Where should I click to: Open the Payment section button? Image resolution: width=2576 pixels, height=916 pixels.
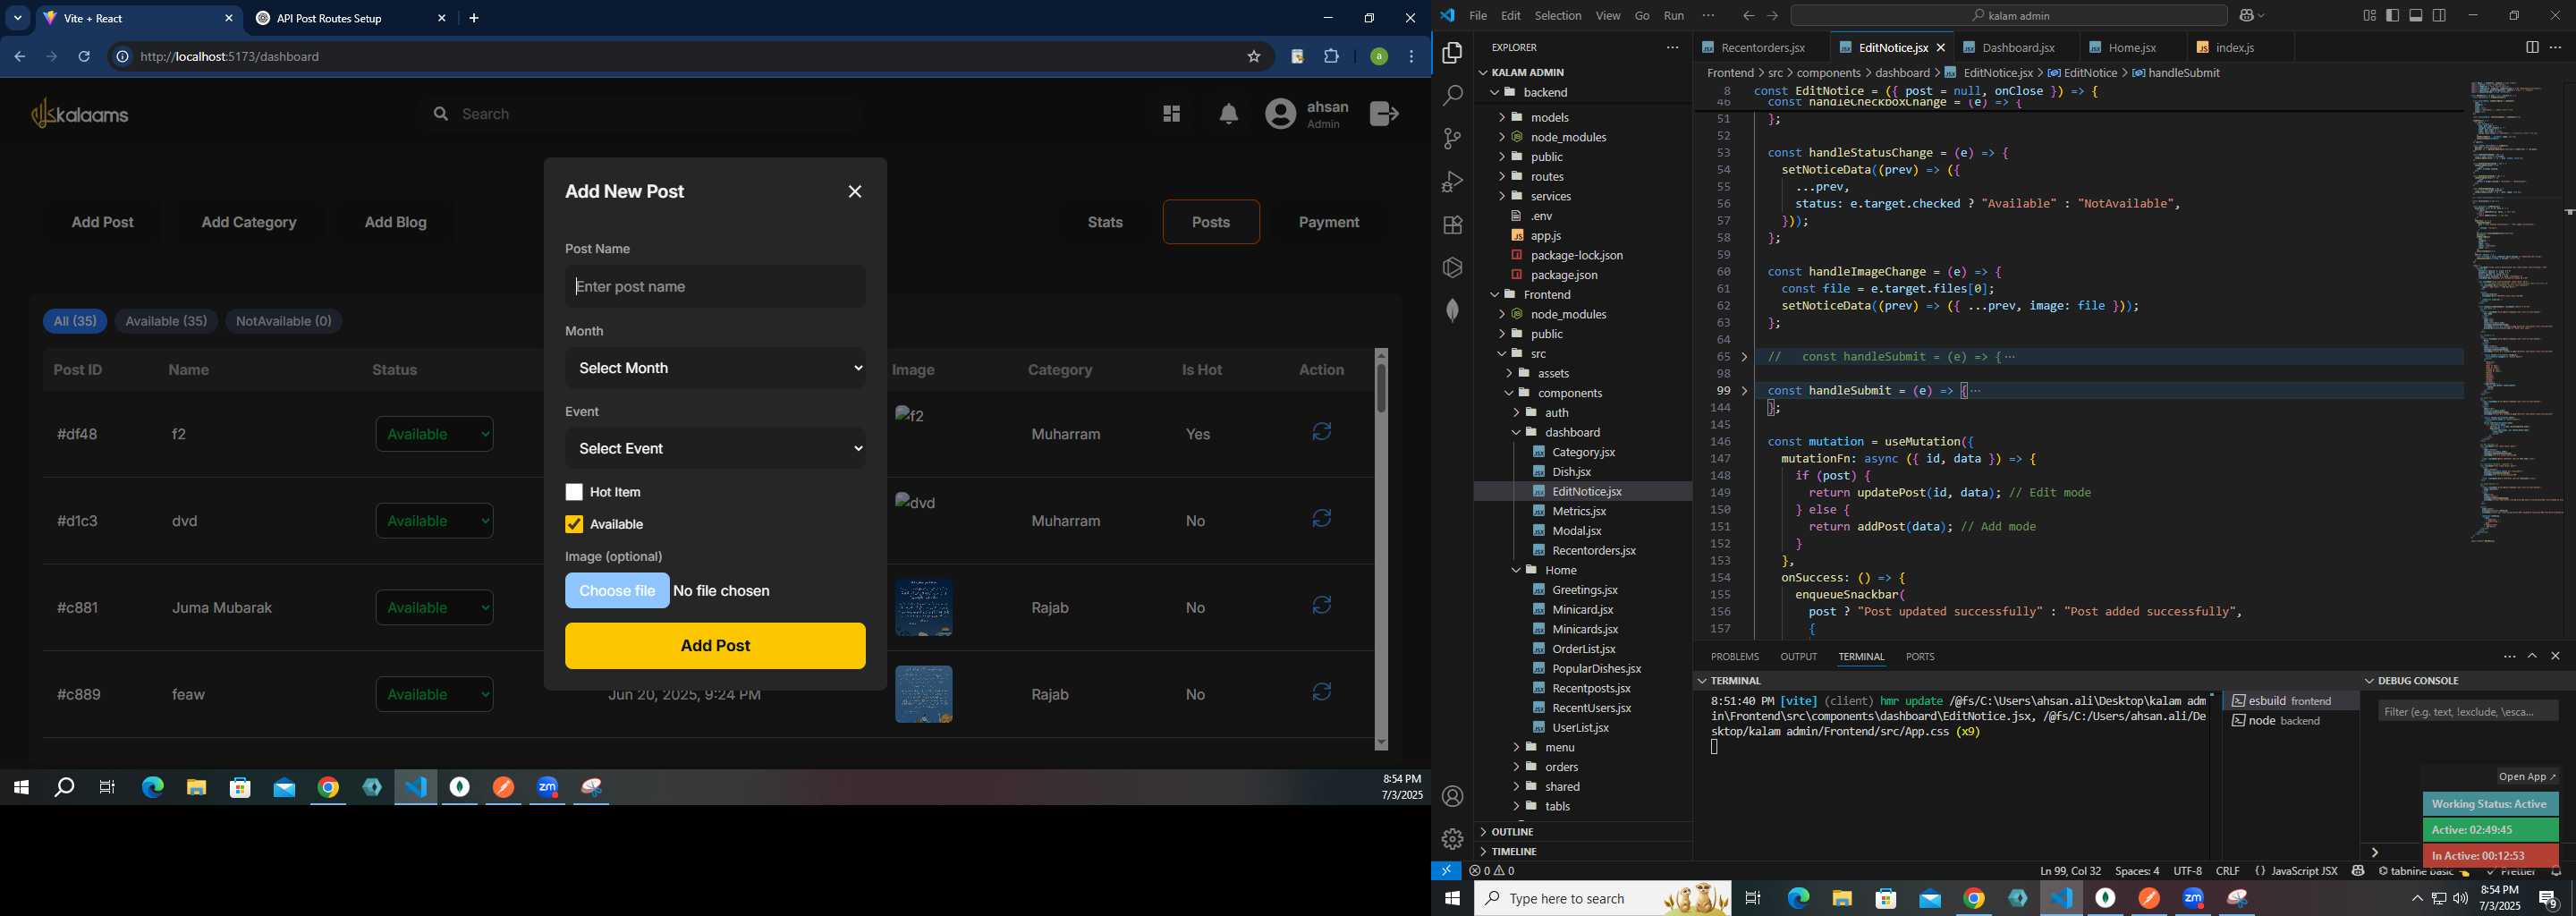pos(1329,222)
